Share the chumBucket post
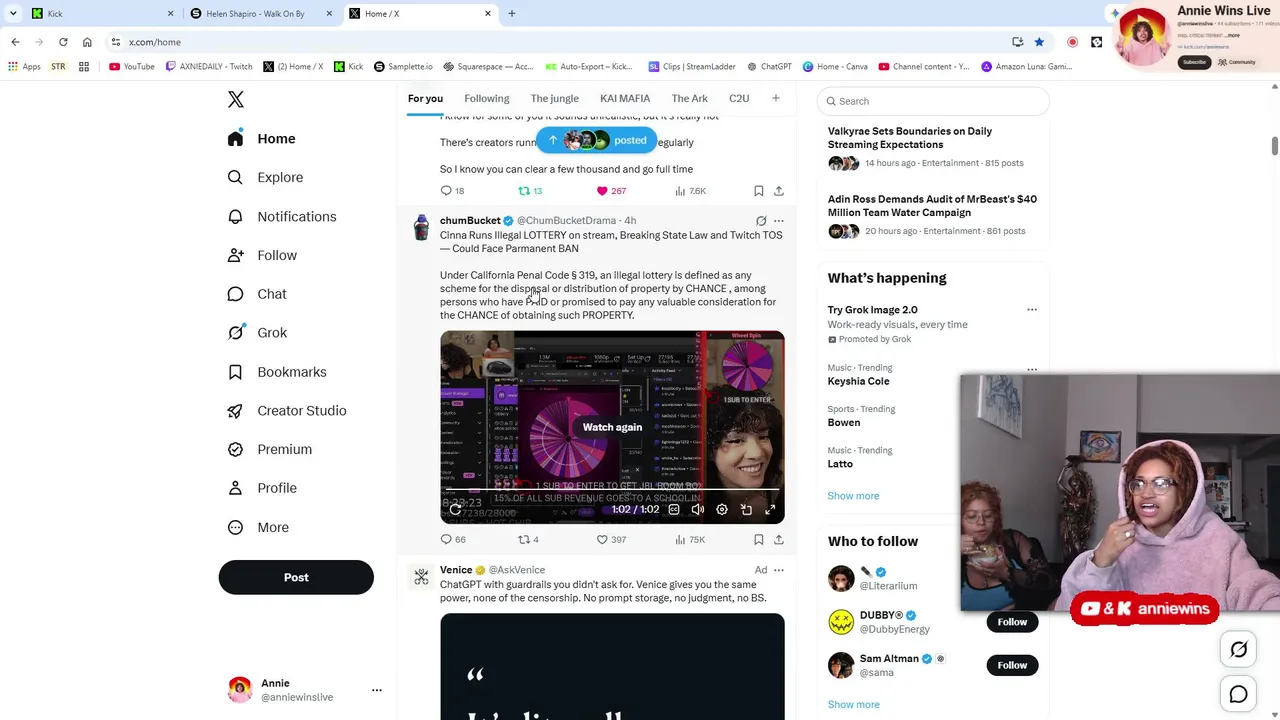 [779, 540]
